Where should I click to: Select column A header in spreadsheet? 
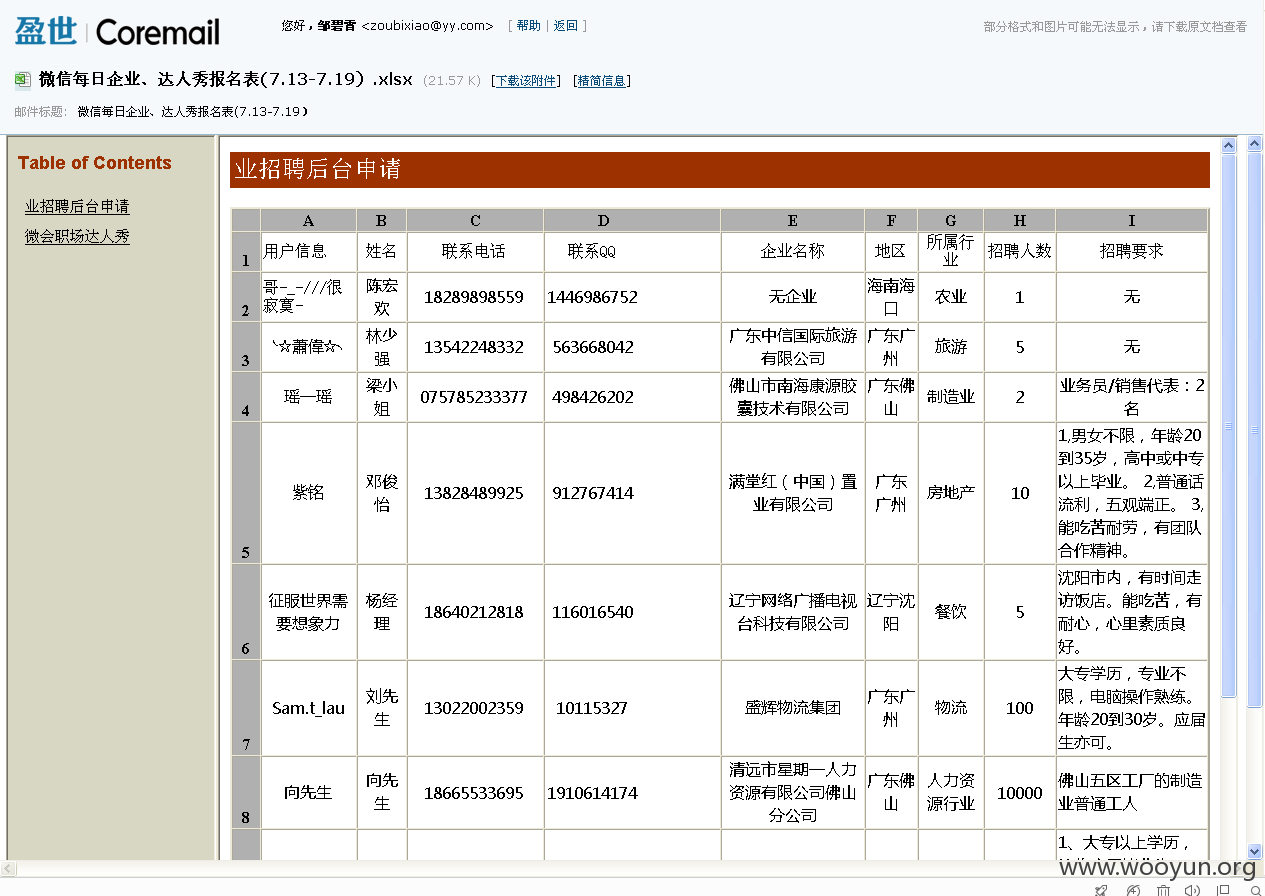(308, 220)
